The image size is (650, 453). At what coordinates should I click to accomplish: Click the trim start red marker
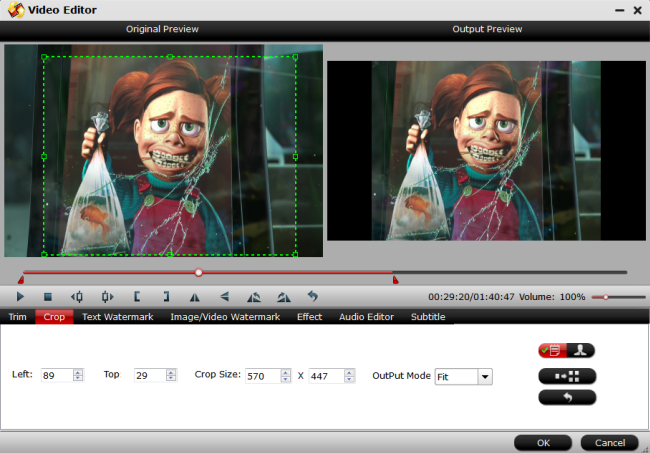(x=21, y=280)
